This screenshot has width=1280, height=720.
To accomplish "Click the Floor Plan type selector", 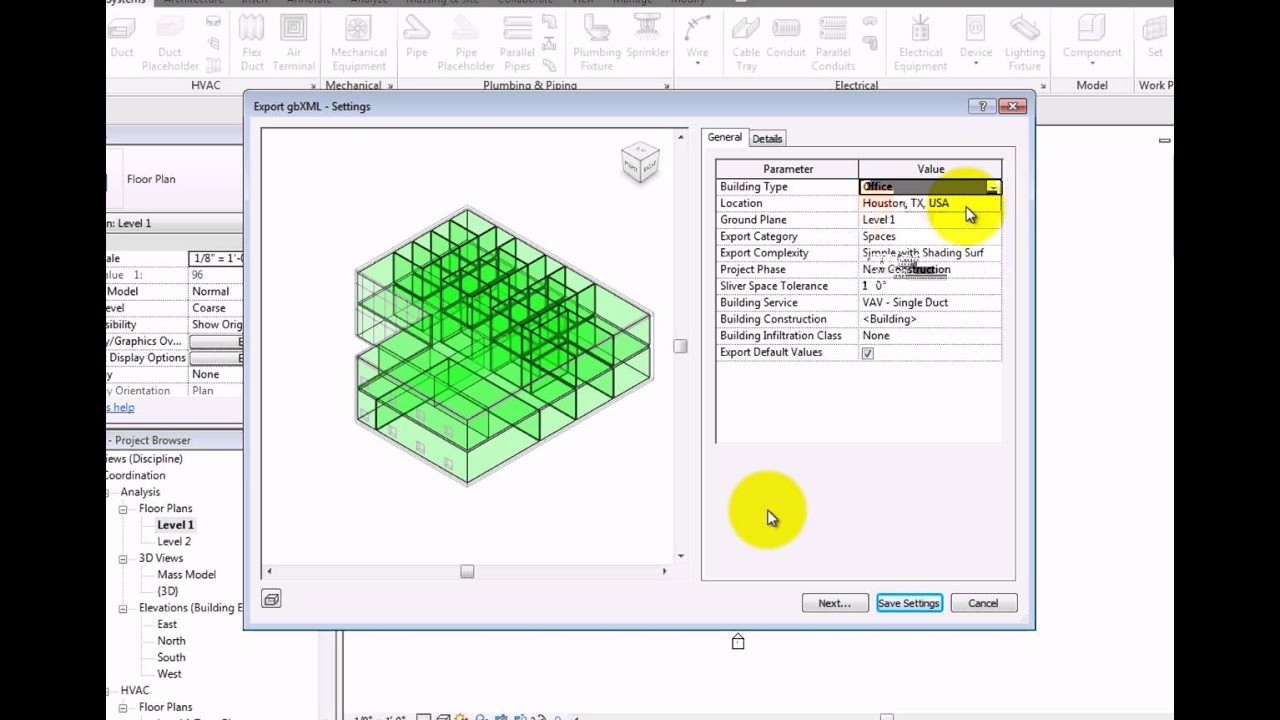I will [175, 179].
